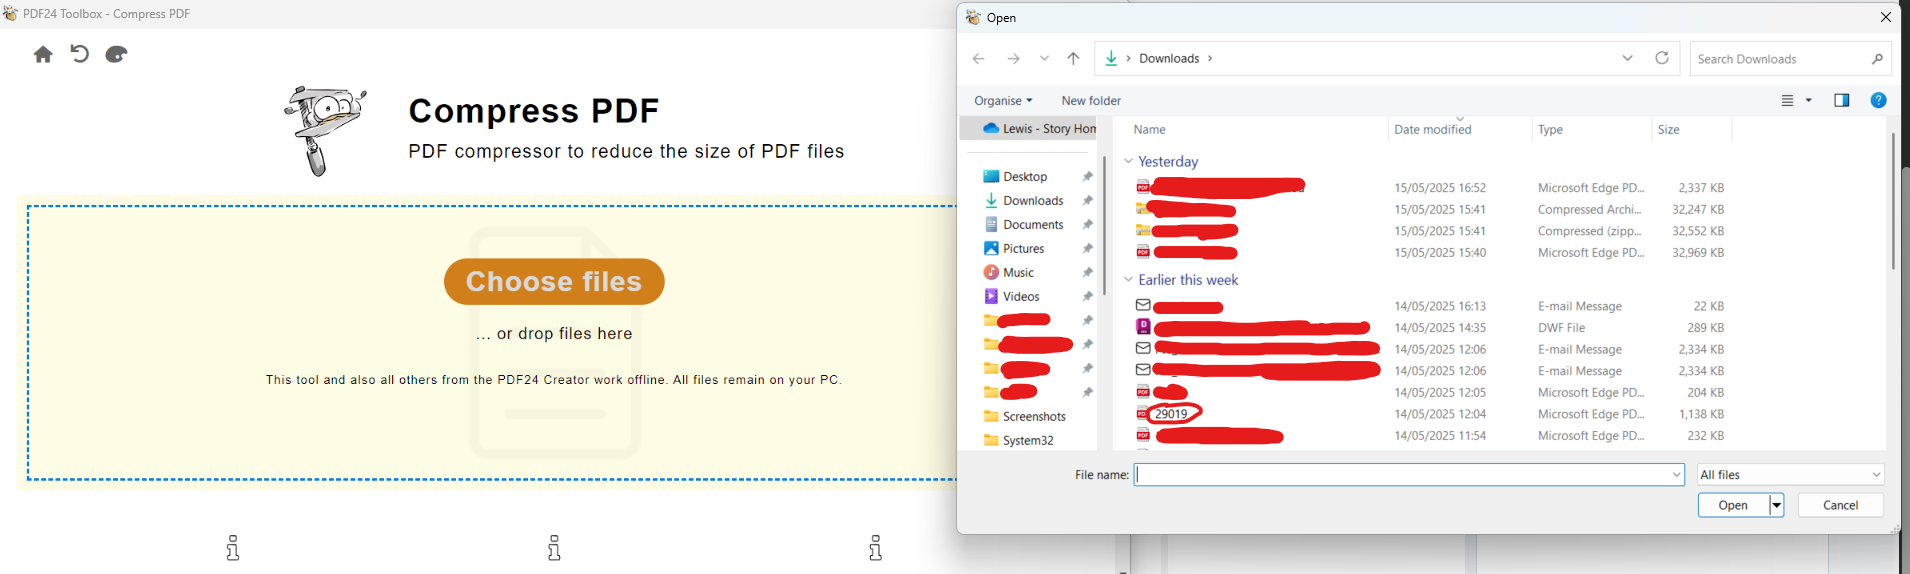1910x574 pixels.
Task: Go back in Open dialog
Action: [978, 59]
